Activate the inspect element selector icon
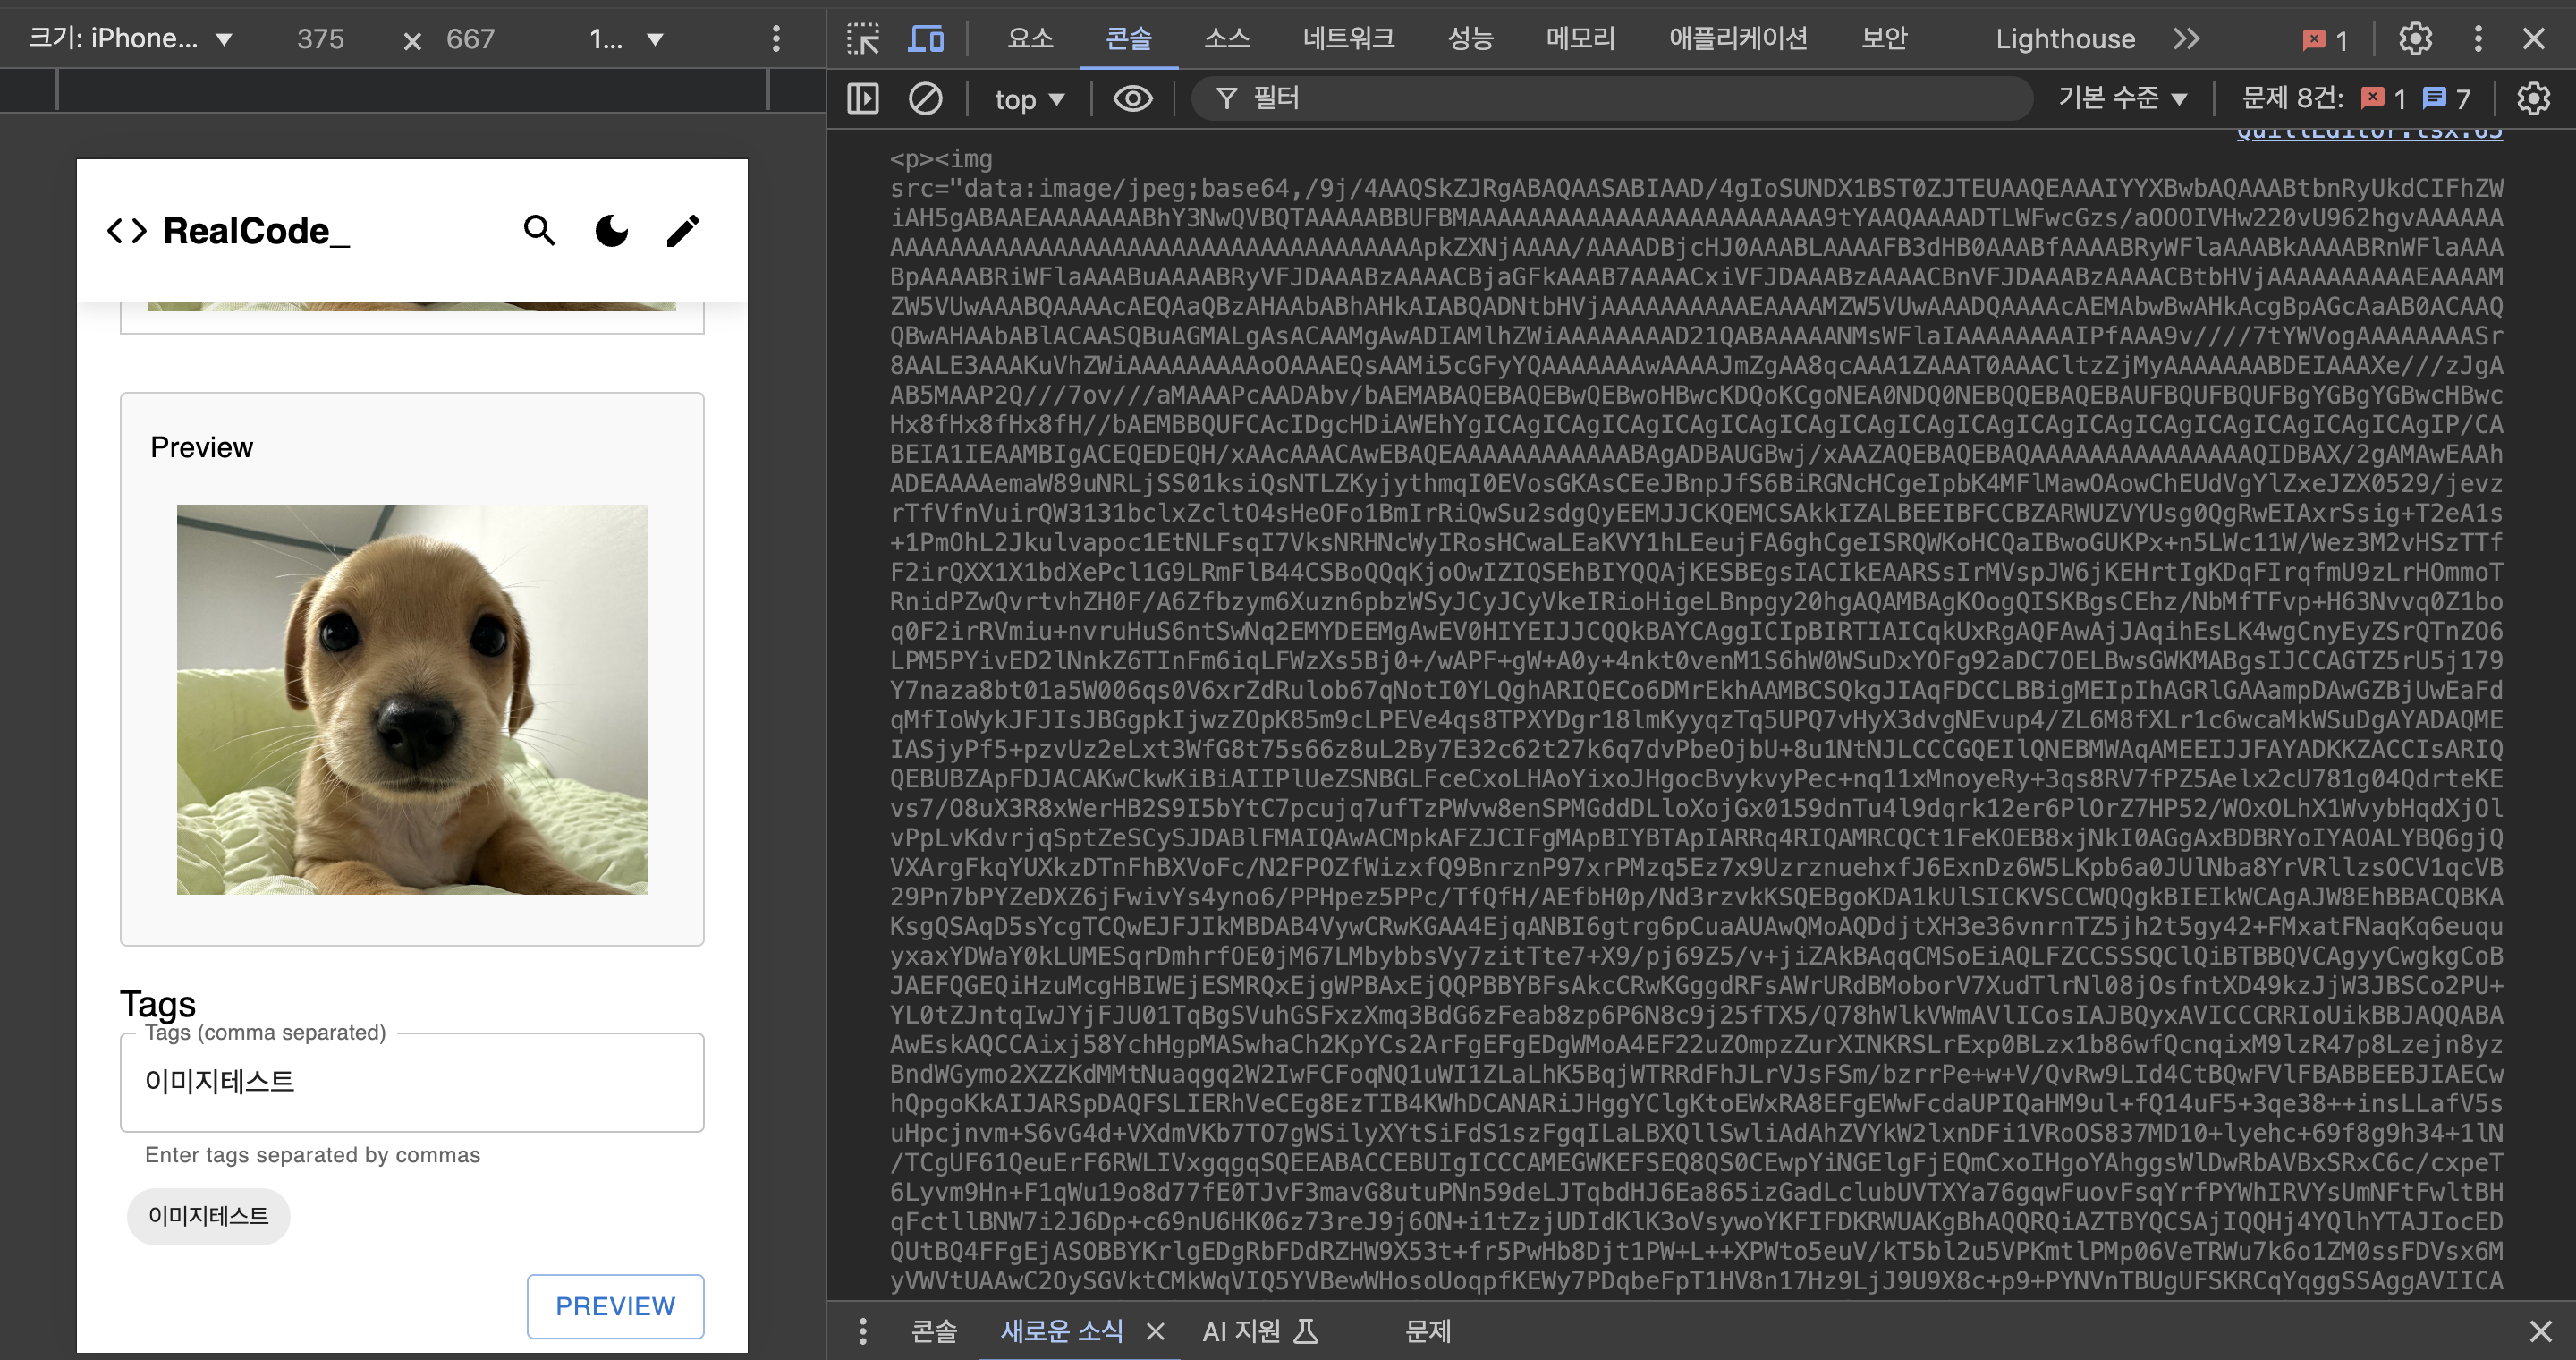Viewport: 2576px width, 1360px height. [862, 39]
